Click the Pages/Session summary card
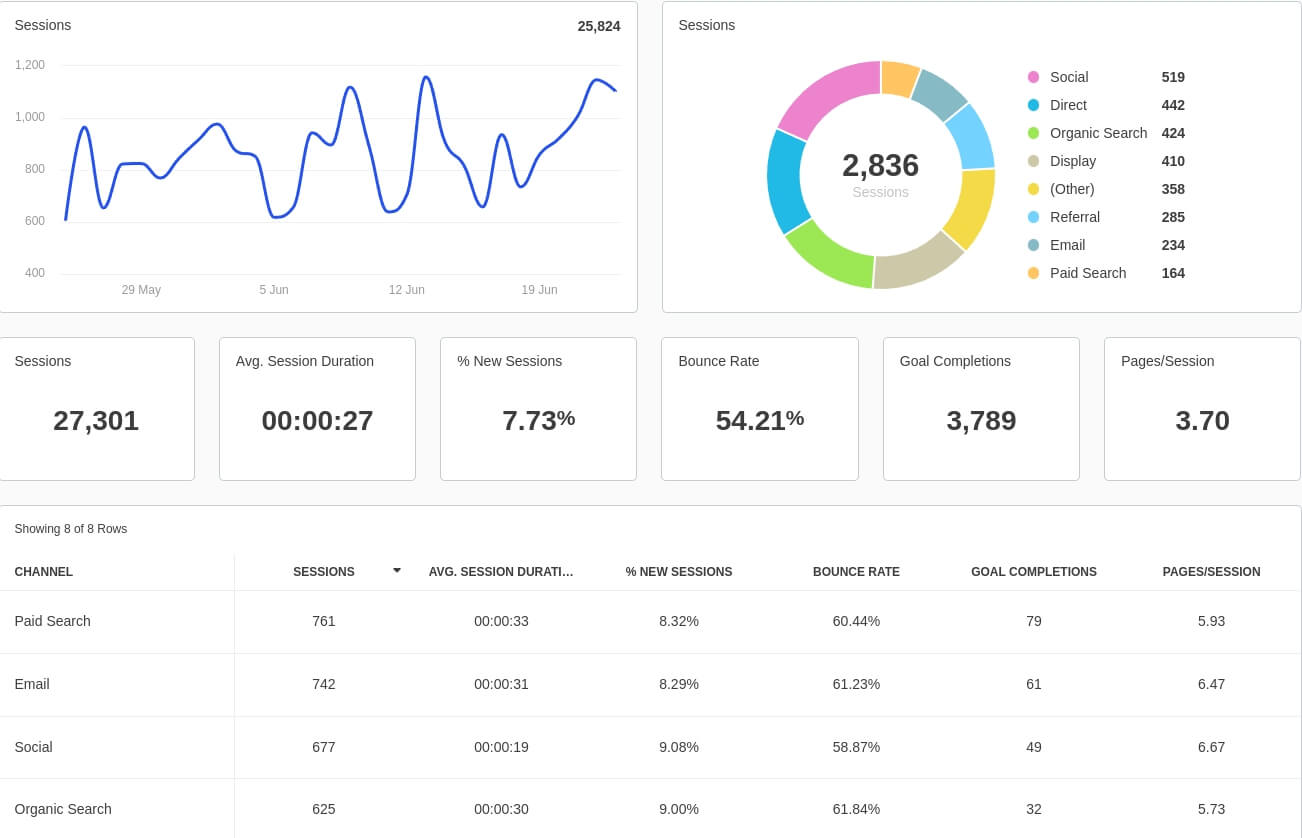1302x838 pixels. tap(1202, 408)
